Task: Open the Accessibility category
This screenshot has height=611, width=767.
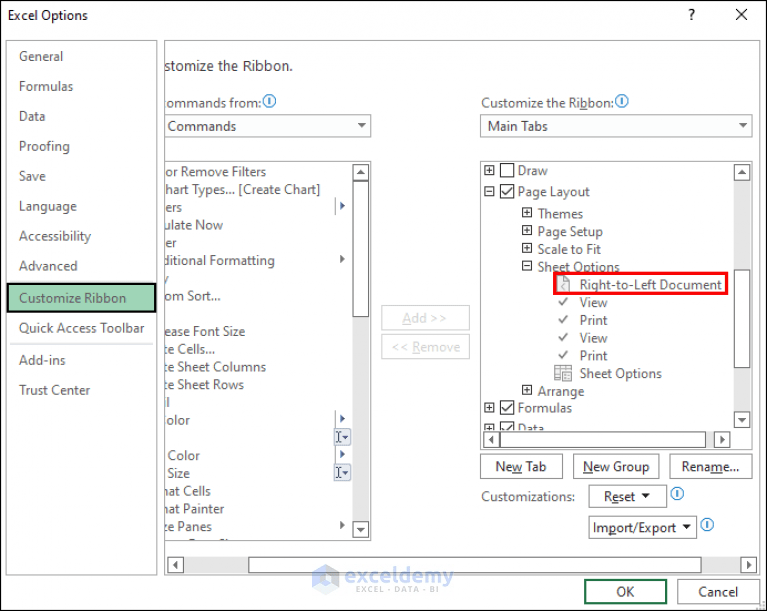Action: pyautogui.click(x=55, y=236)
